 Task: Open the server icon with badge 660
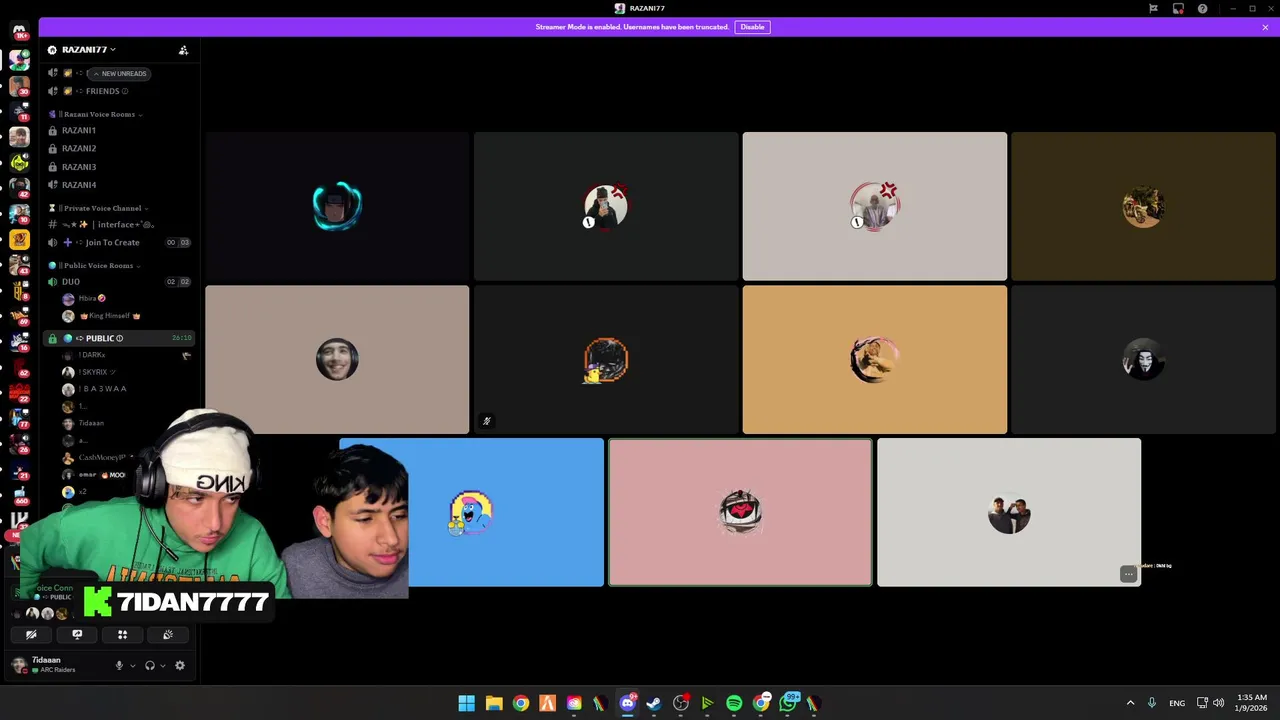[19, 495]
